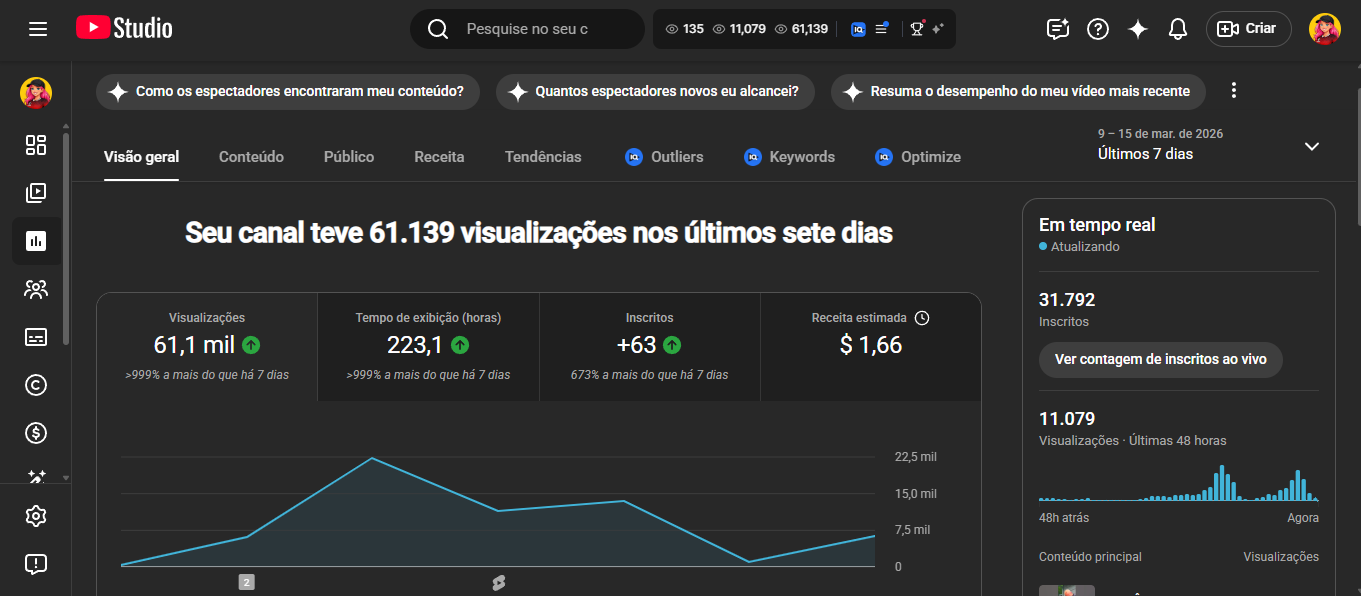The image size is (1361, 596).
Task: Click the realtime 48-hour views bar chart
Action: click(1178, 483)
